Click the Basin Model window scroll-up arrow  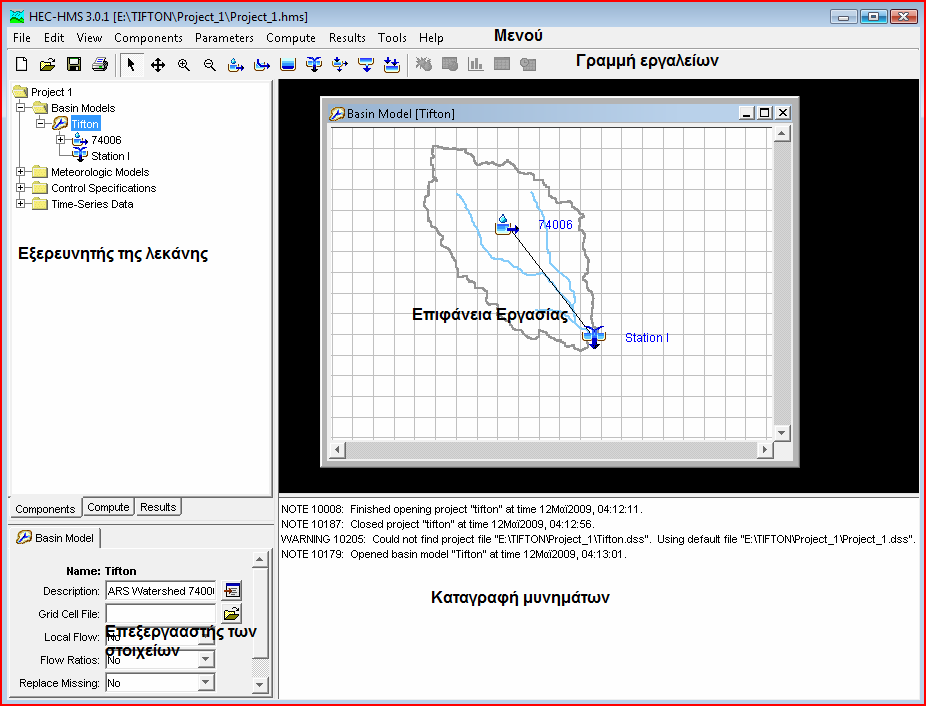coord(782,134)
